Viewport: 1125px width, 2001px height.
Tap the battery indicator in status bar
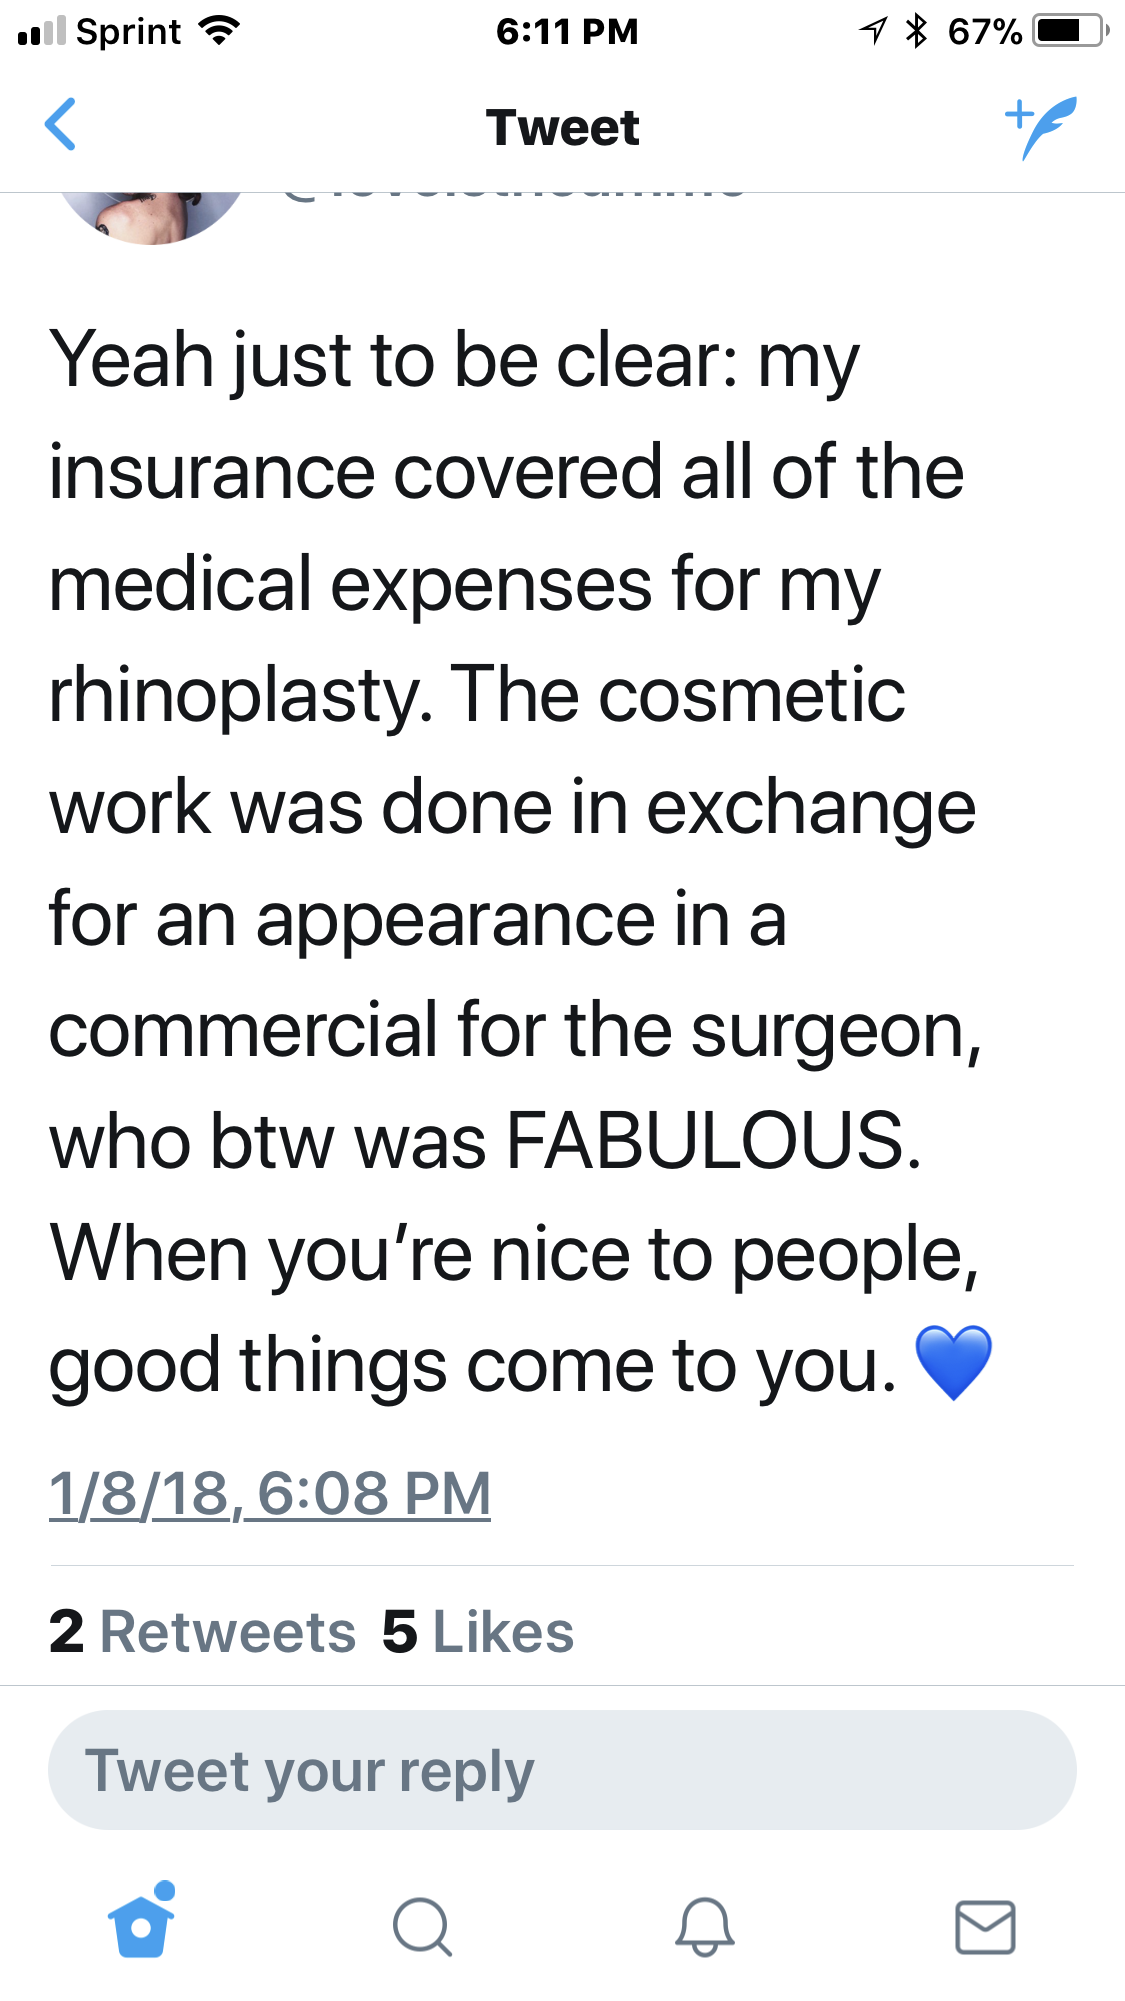coord(1071,31)
